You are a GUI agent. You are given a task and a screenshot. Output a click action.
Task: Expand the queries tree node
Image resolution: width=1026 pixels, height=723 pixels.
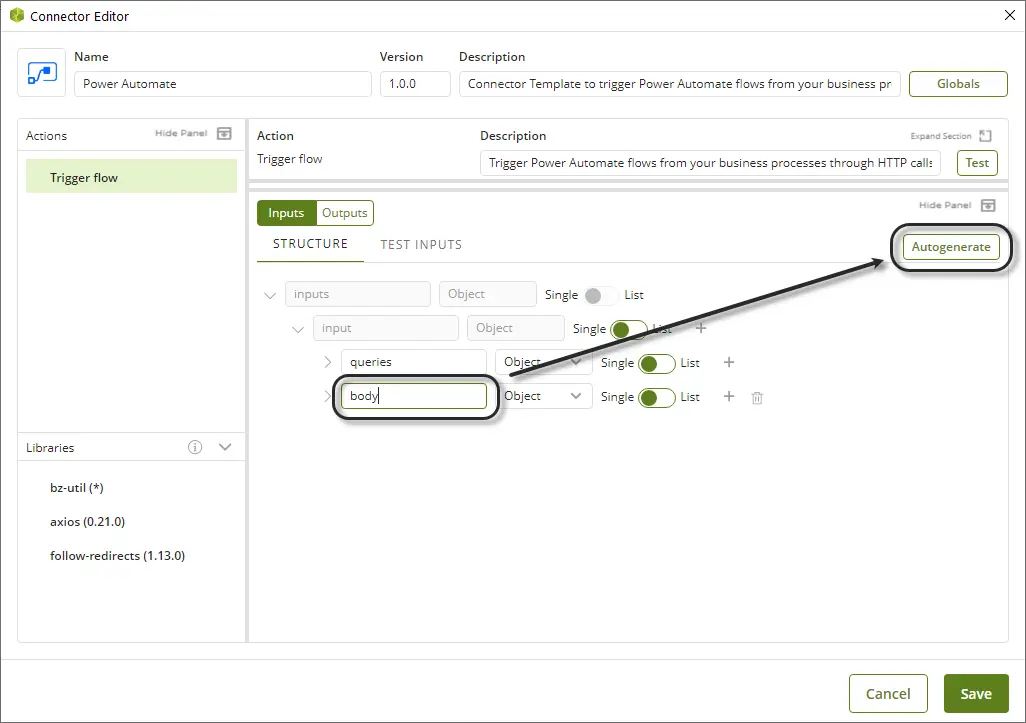(x=328, y=362)
